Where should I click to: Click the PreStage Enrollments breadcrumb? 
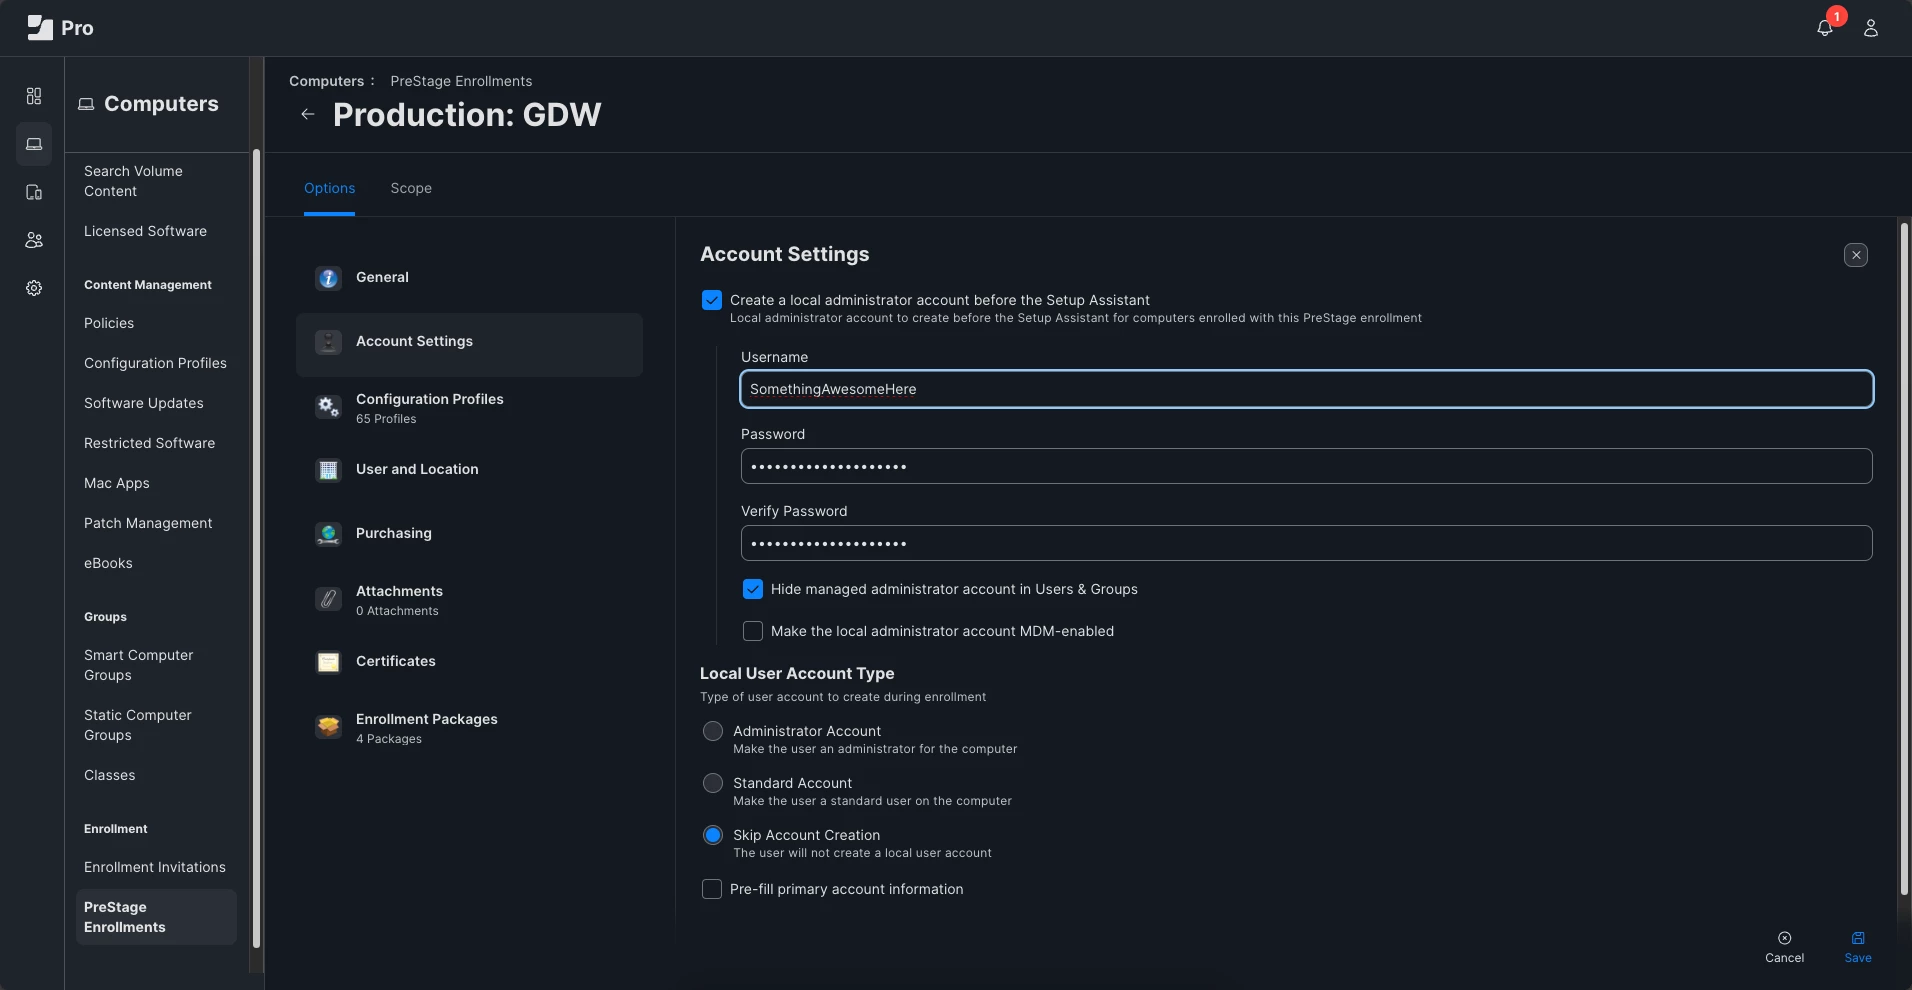coord(461,81)
